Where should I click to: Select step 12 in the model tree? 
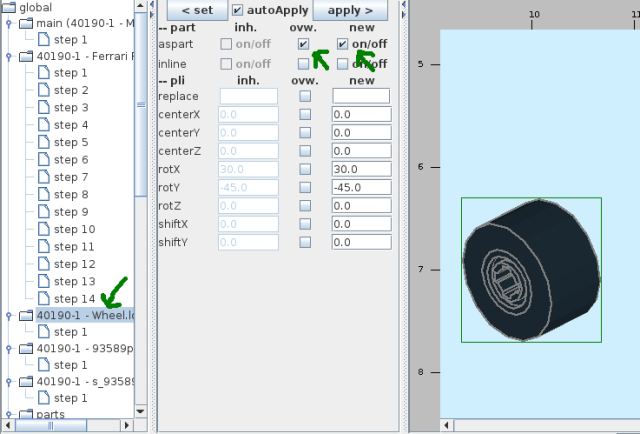[73, 264]
